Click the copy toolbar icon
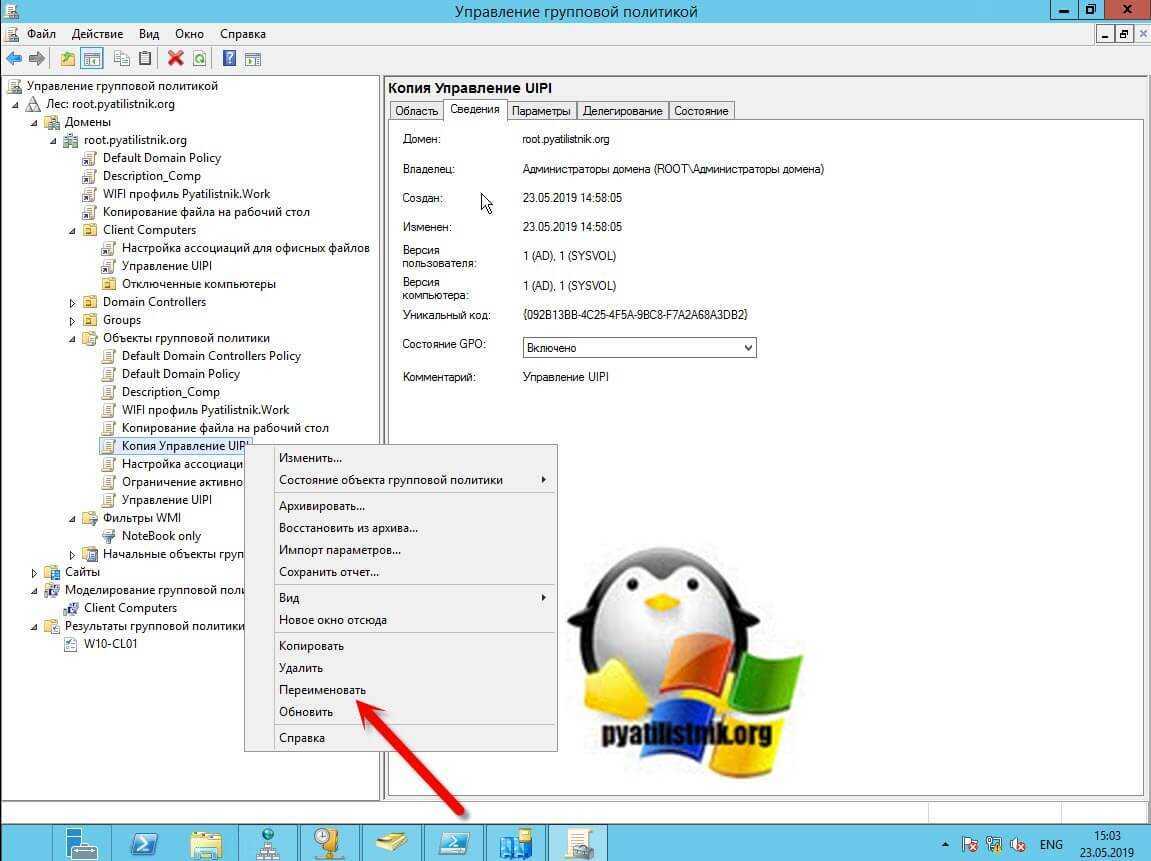 pos(122,59)
